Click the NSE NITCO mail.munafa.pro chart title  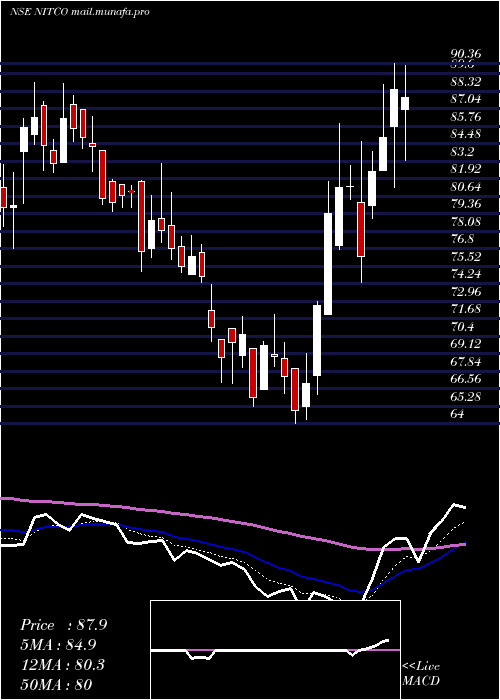pyautogui.click(x=79, y=12)
